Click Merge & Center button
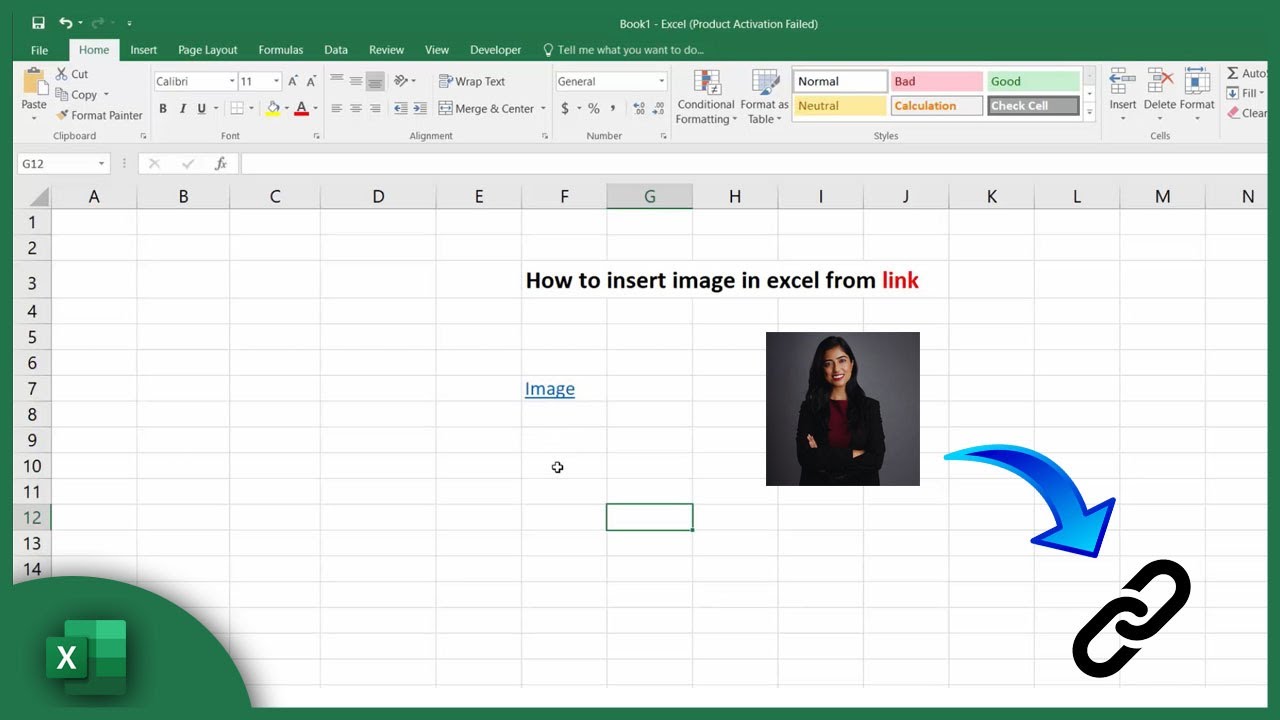 click(x=486, y=108)
